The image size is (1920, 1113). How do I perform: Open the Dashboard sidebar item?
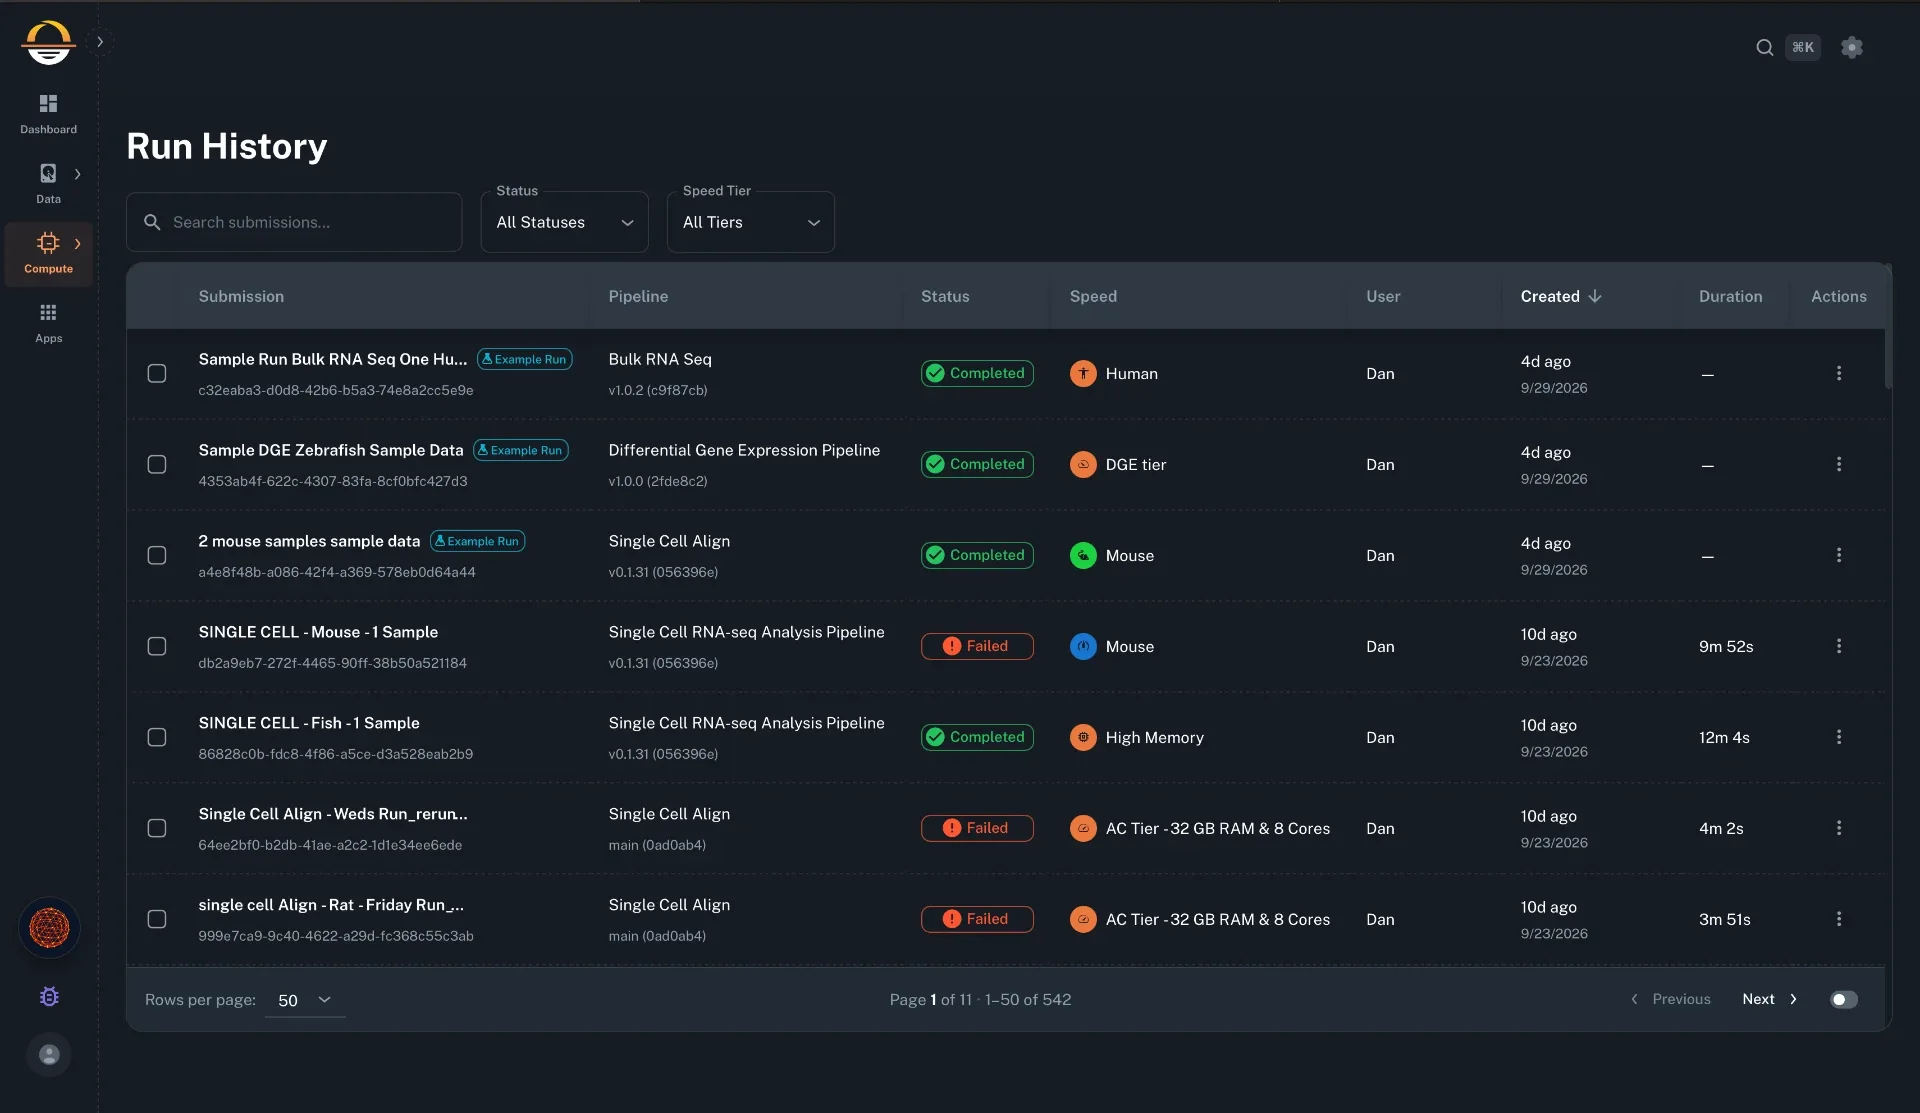[48, 114]
